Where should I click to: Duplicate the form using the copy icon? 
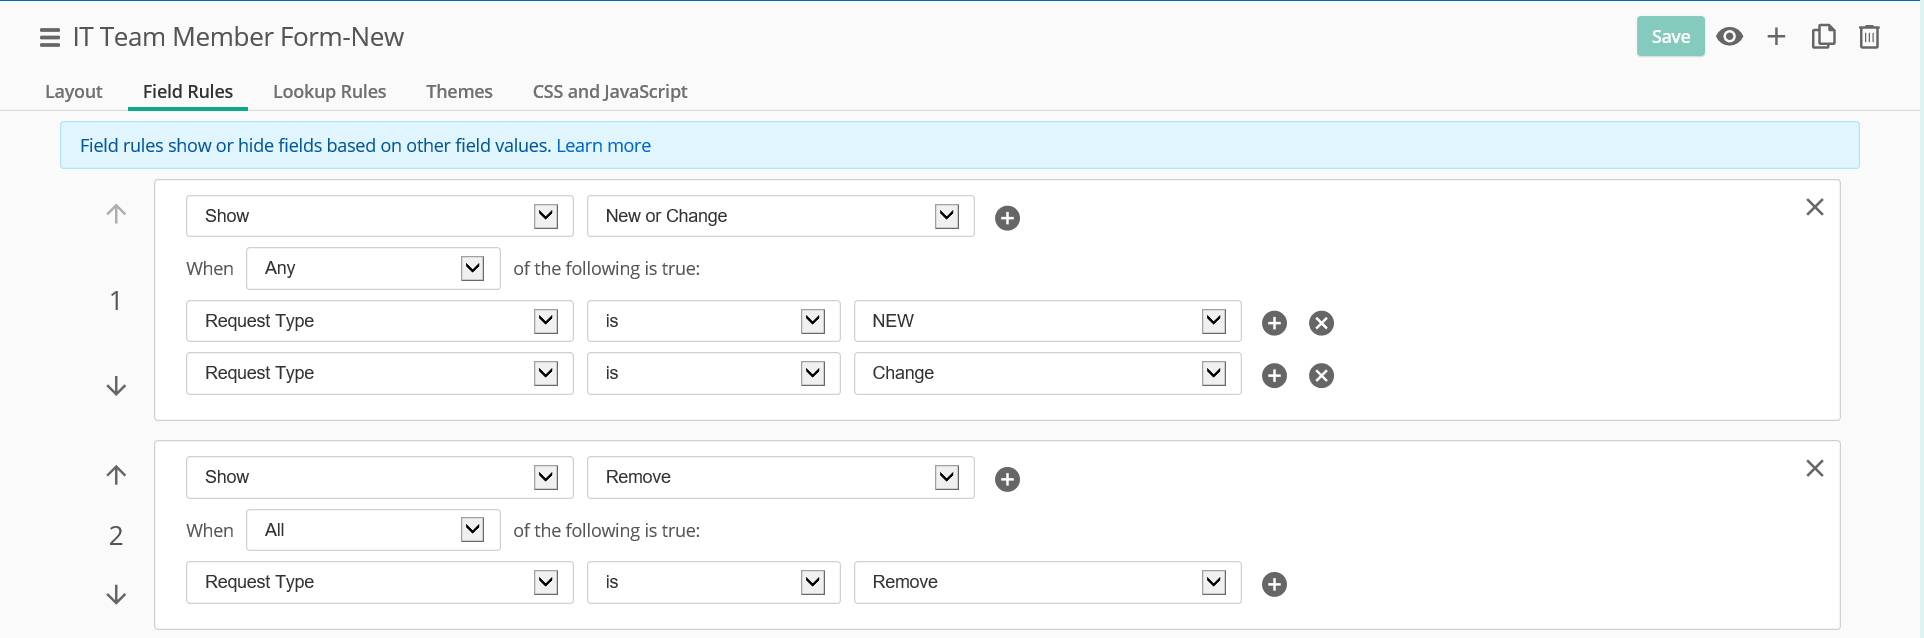pos(1823,37)
